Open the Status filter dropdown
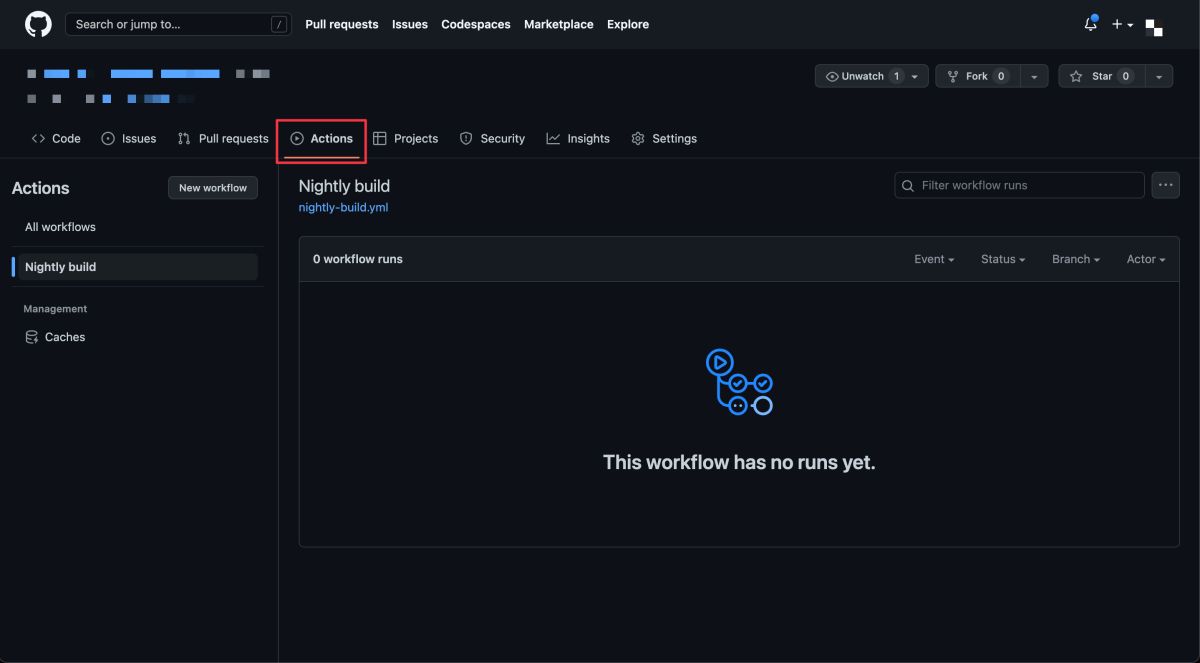Viewport: 1200px width, 663px height. click(1003, 259)
